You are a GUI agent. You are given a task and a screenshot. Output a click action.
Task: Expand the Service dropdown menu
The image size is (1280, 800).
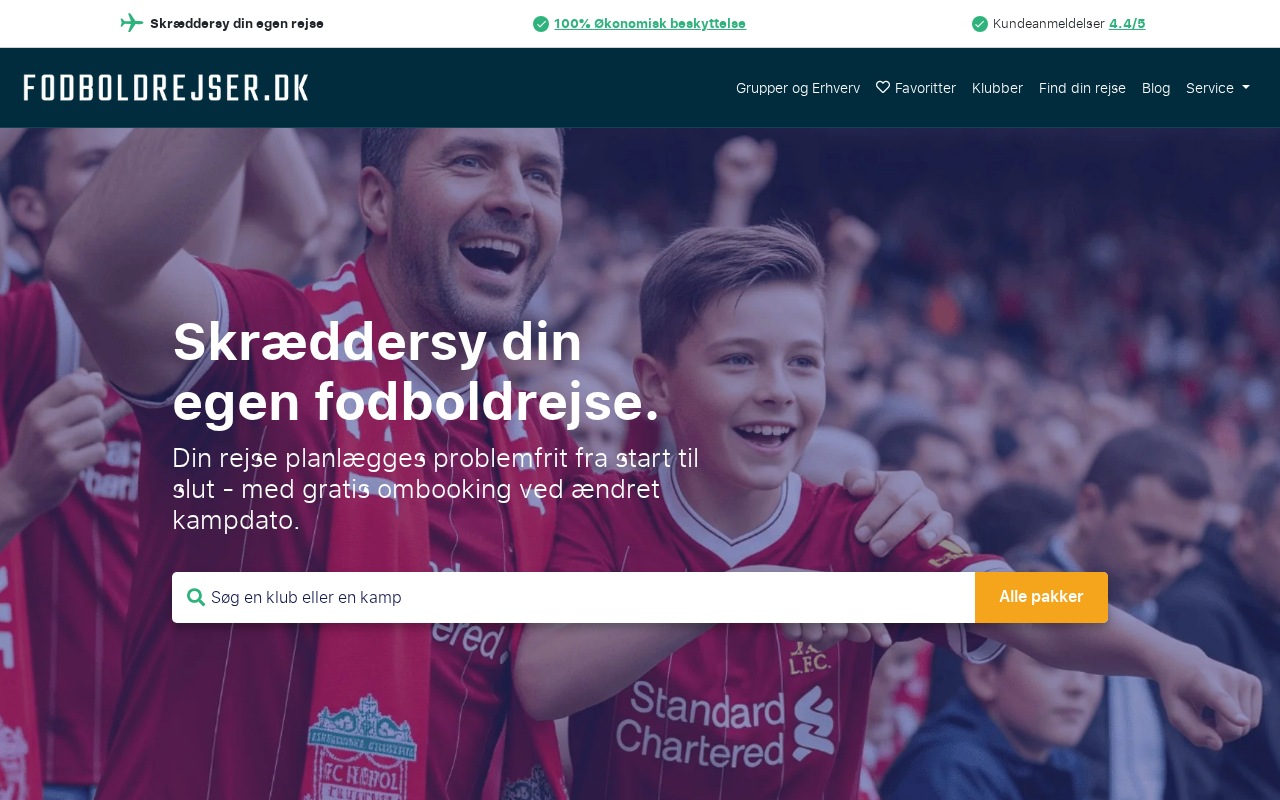click(x=1218, y=88)
